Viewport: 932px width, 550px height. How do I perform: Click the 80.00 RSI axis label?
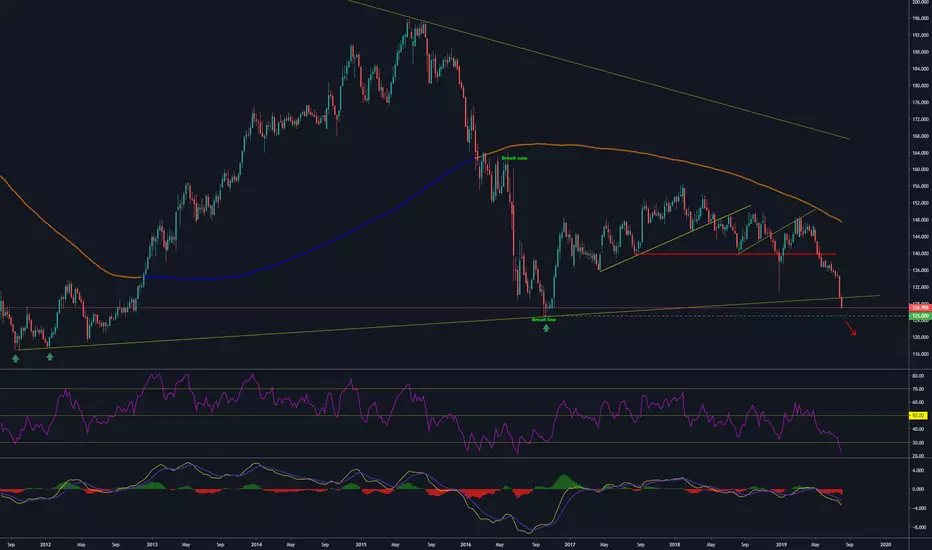pyautogui.click(x=918, y=376)
